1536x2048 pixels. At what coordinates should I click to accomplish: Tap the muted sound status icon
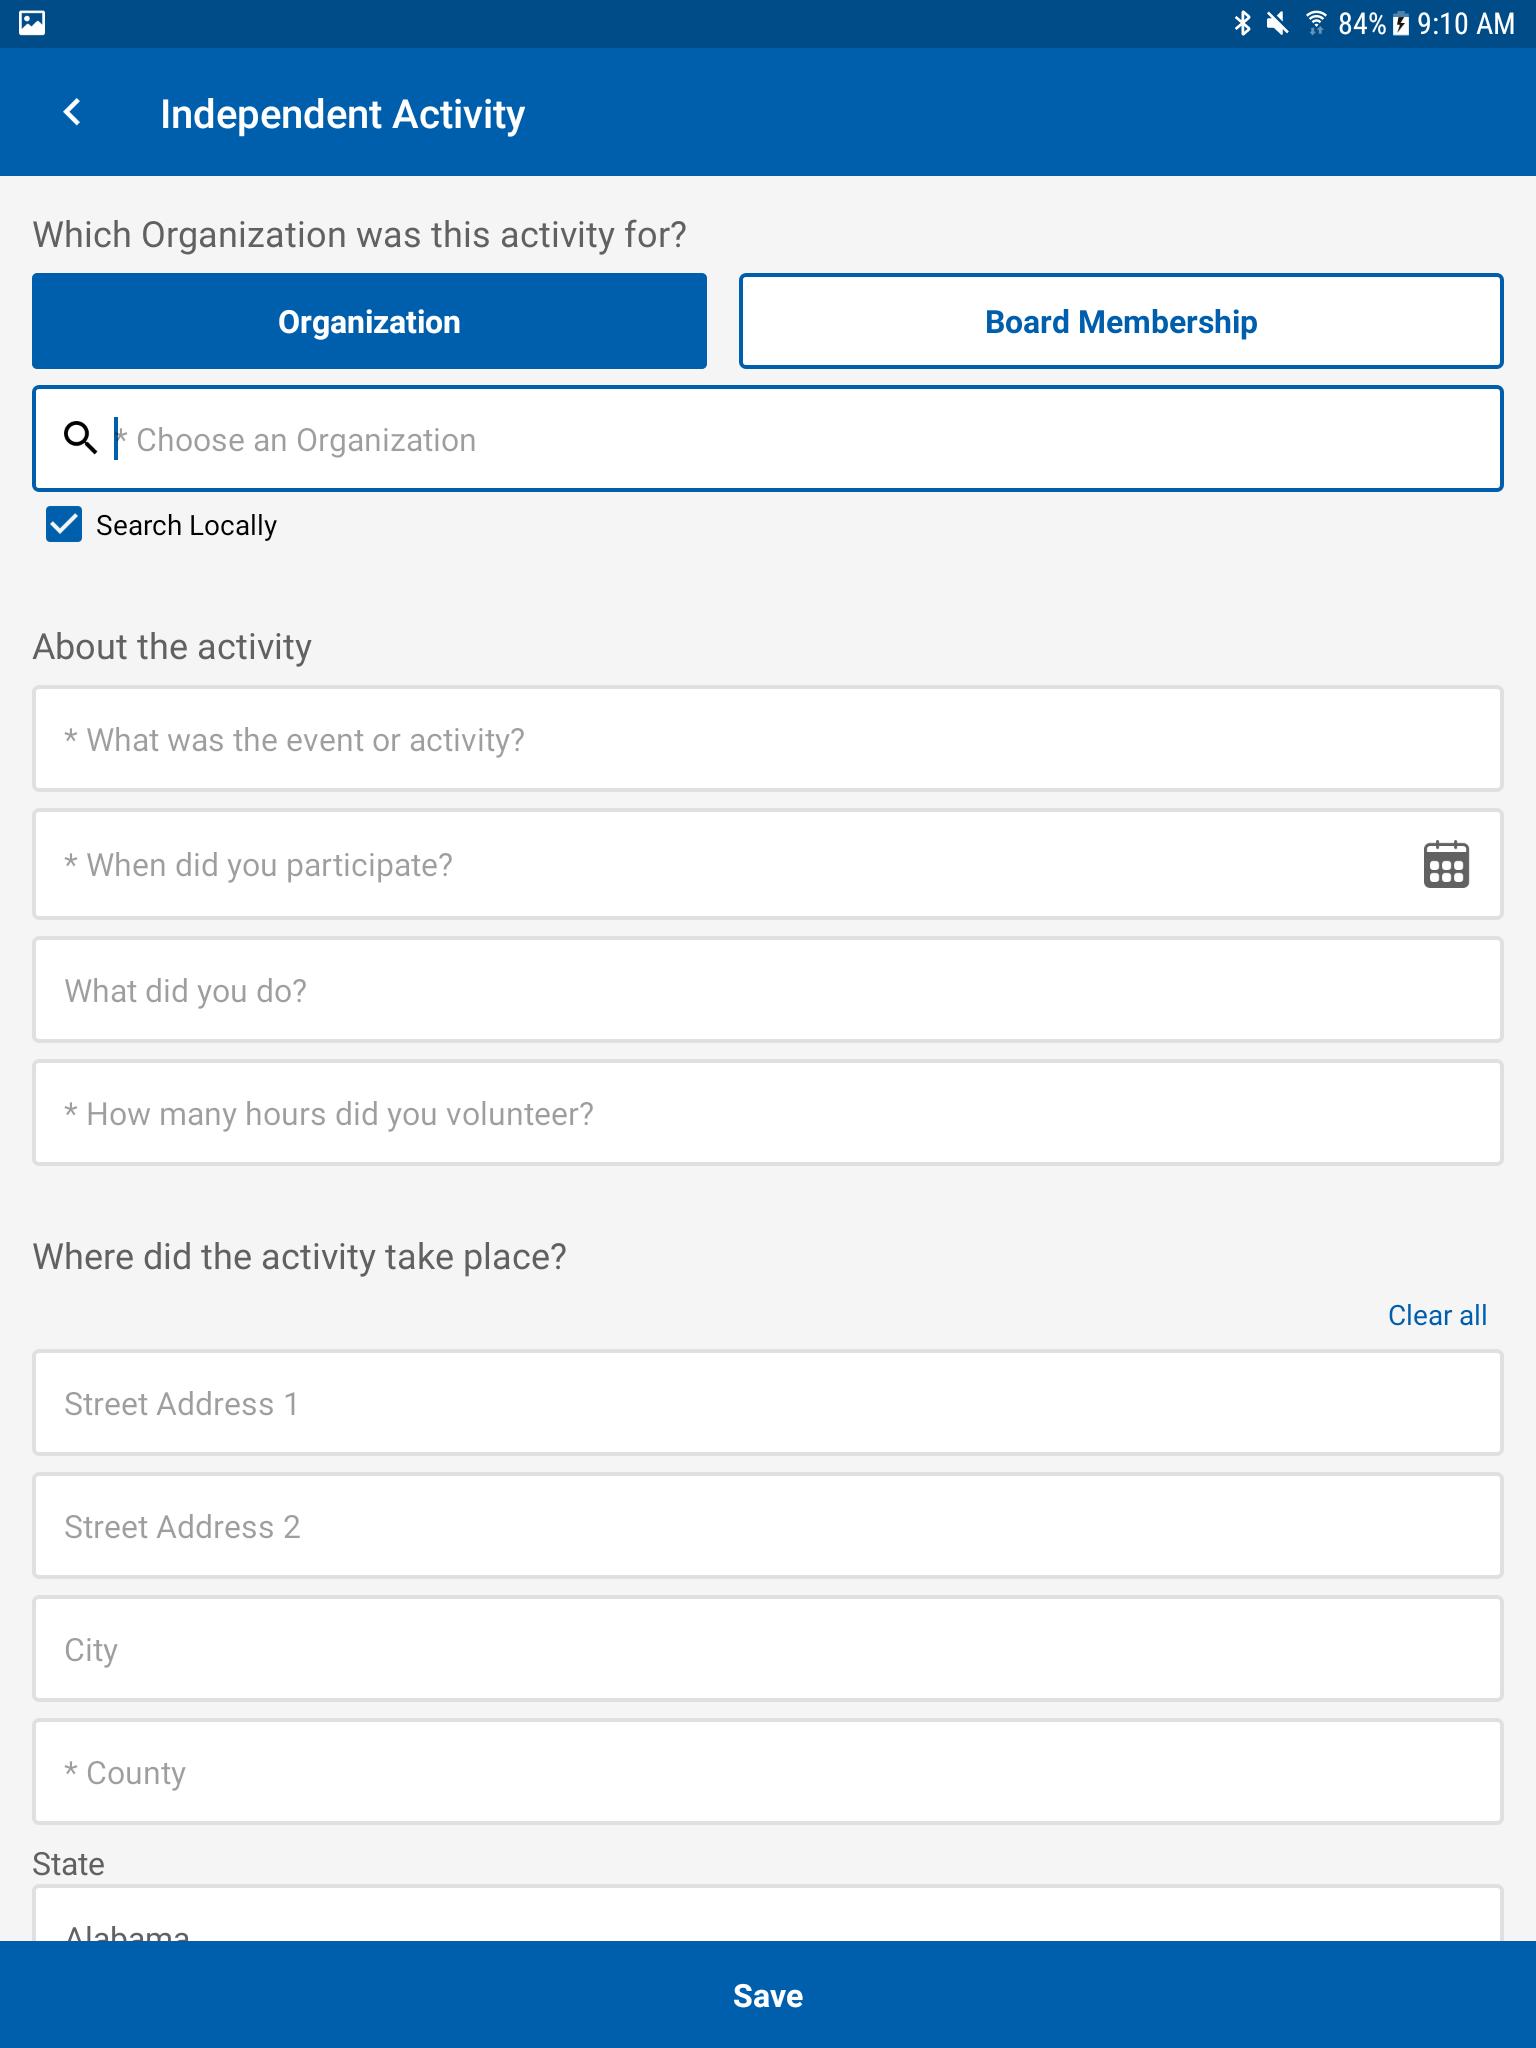(1277, 23)
